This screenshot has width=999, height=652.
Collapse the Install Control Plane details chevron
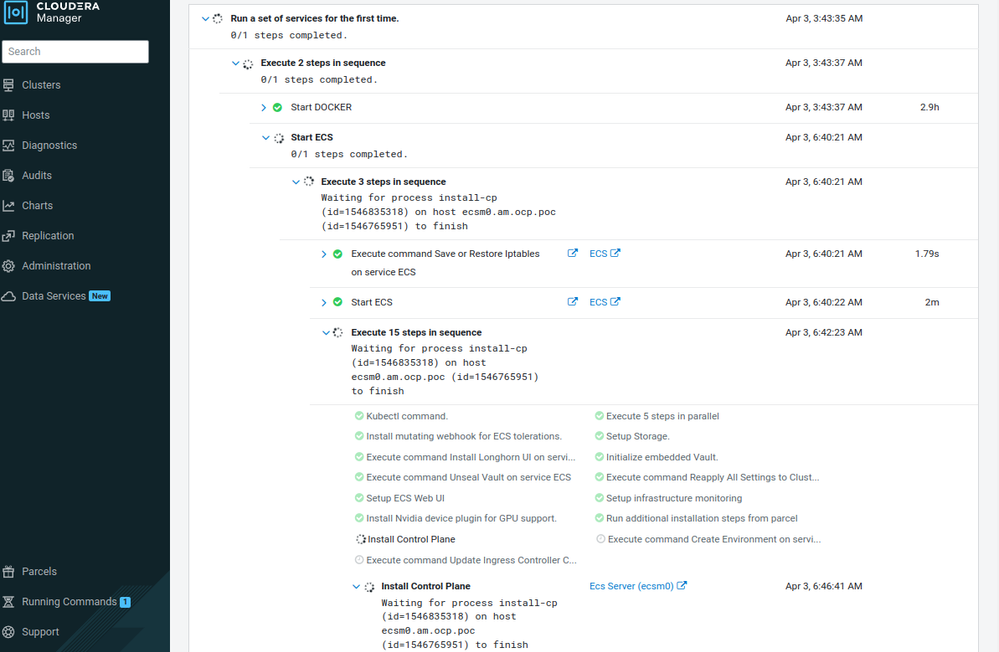pyautogui.click(x=356, y=586)
